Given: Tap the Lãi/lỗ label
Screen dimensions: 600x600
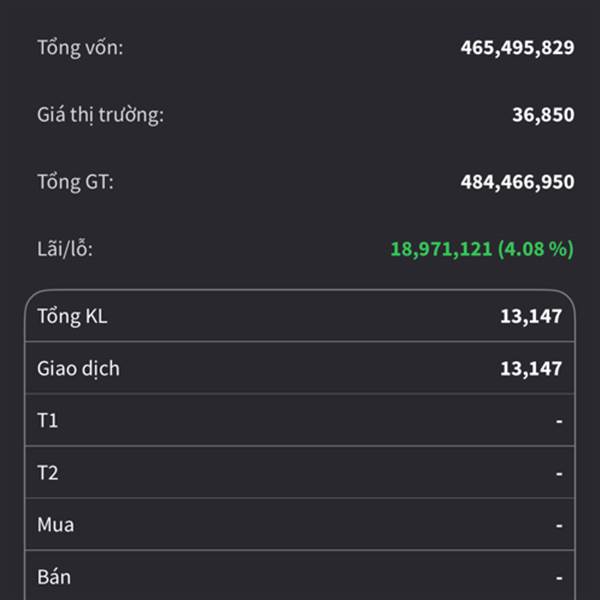Looking at the screenshot, I should 65,249.
